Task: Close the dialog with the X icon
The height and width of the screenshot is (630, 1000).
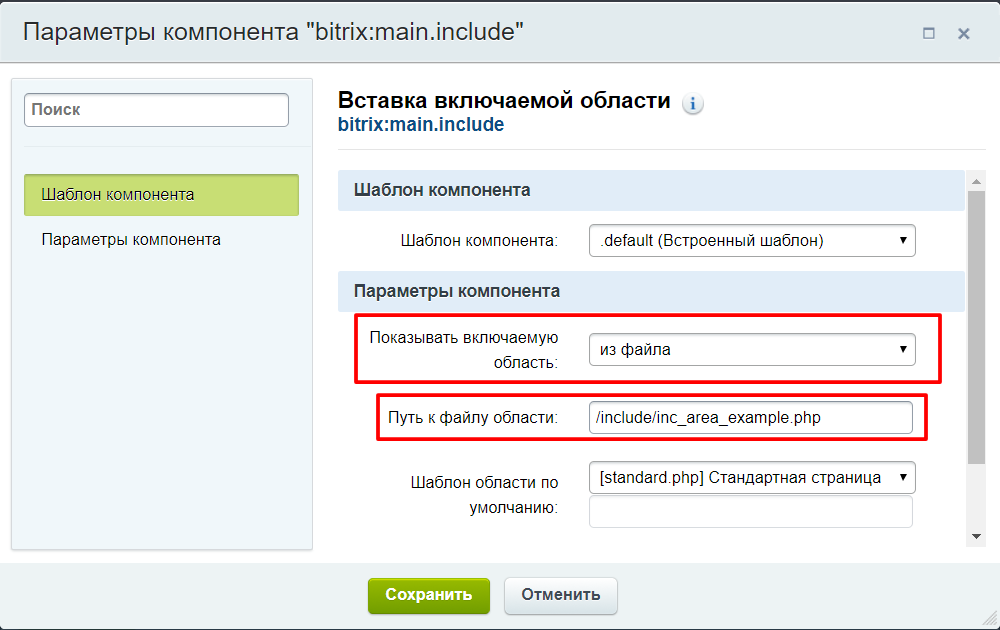Action: pos(964,33)
